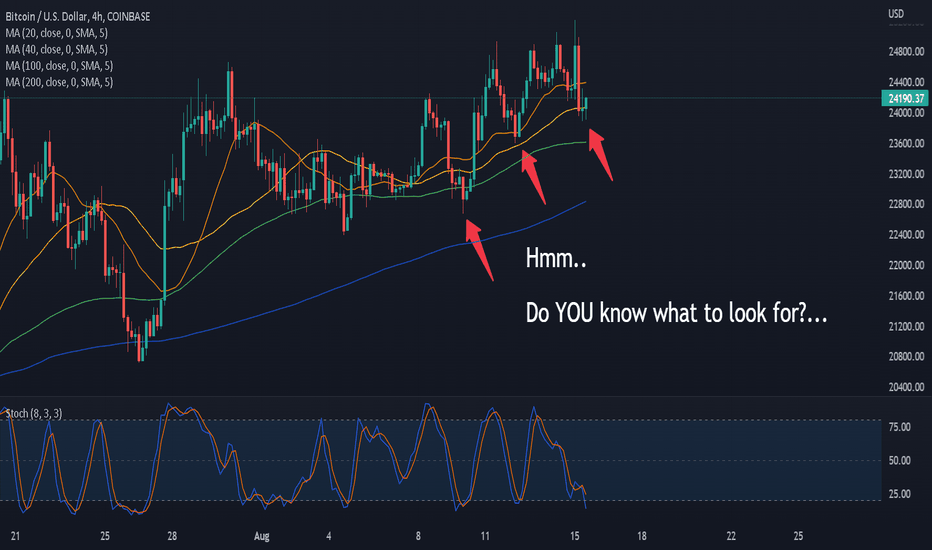Click the 18 date on time axis
The height and width of the screenshot is (550, 932).
tap(642, 536)
